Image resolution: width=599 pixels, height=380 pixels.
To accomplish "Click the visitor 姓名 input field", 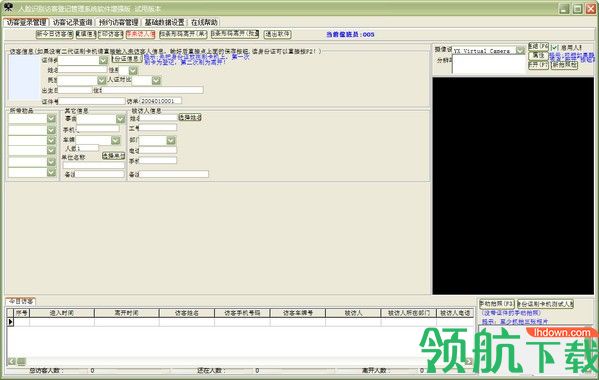I will tap(83, 70).
